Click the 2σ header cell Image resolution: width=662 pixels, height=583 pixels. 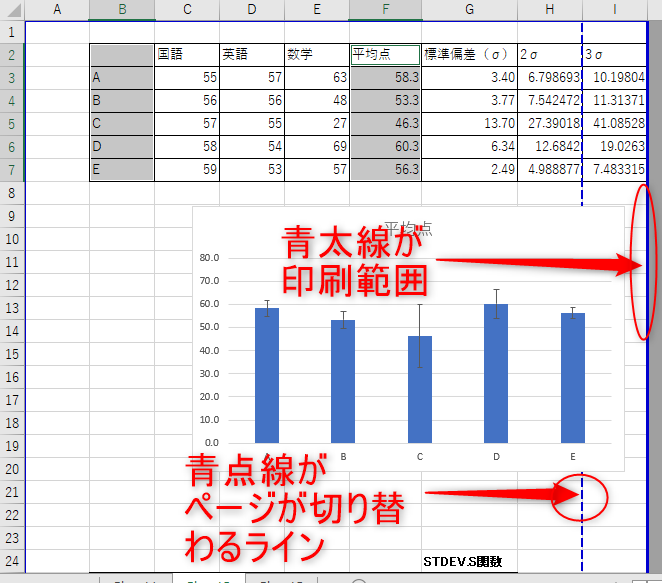[x=550, y=54]
